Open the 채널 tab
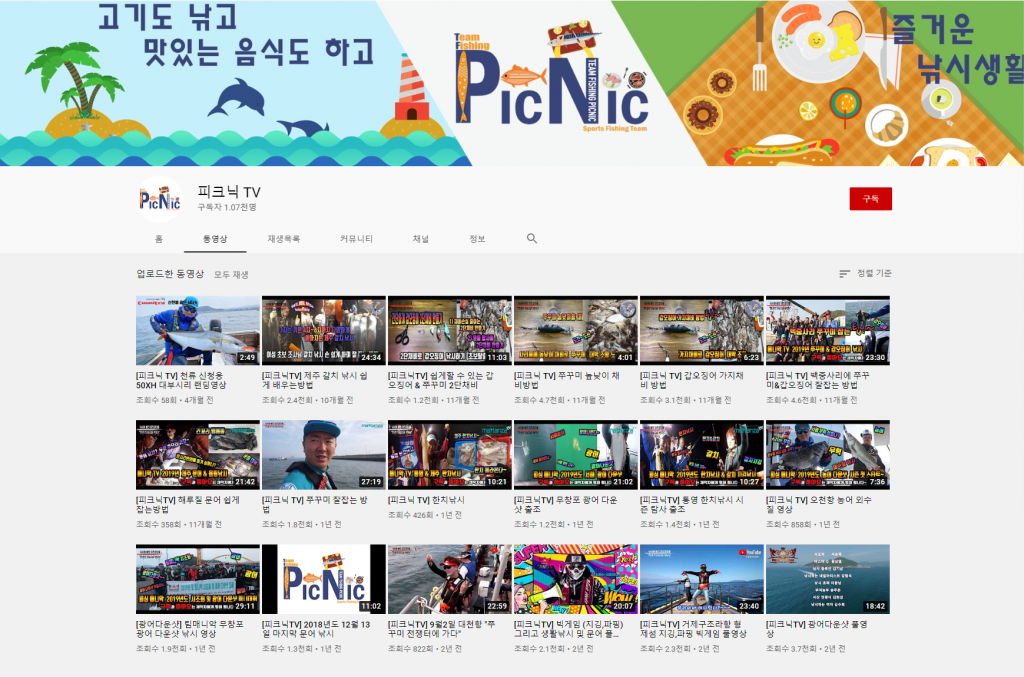1024x677 pixels. [x=420, y=239]
